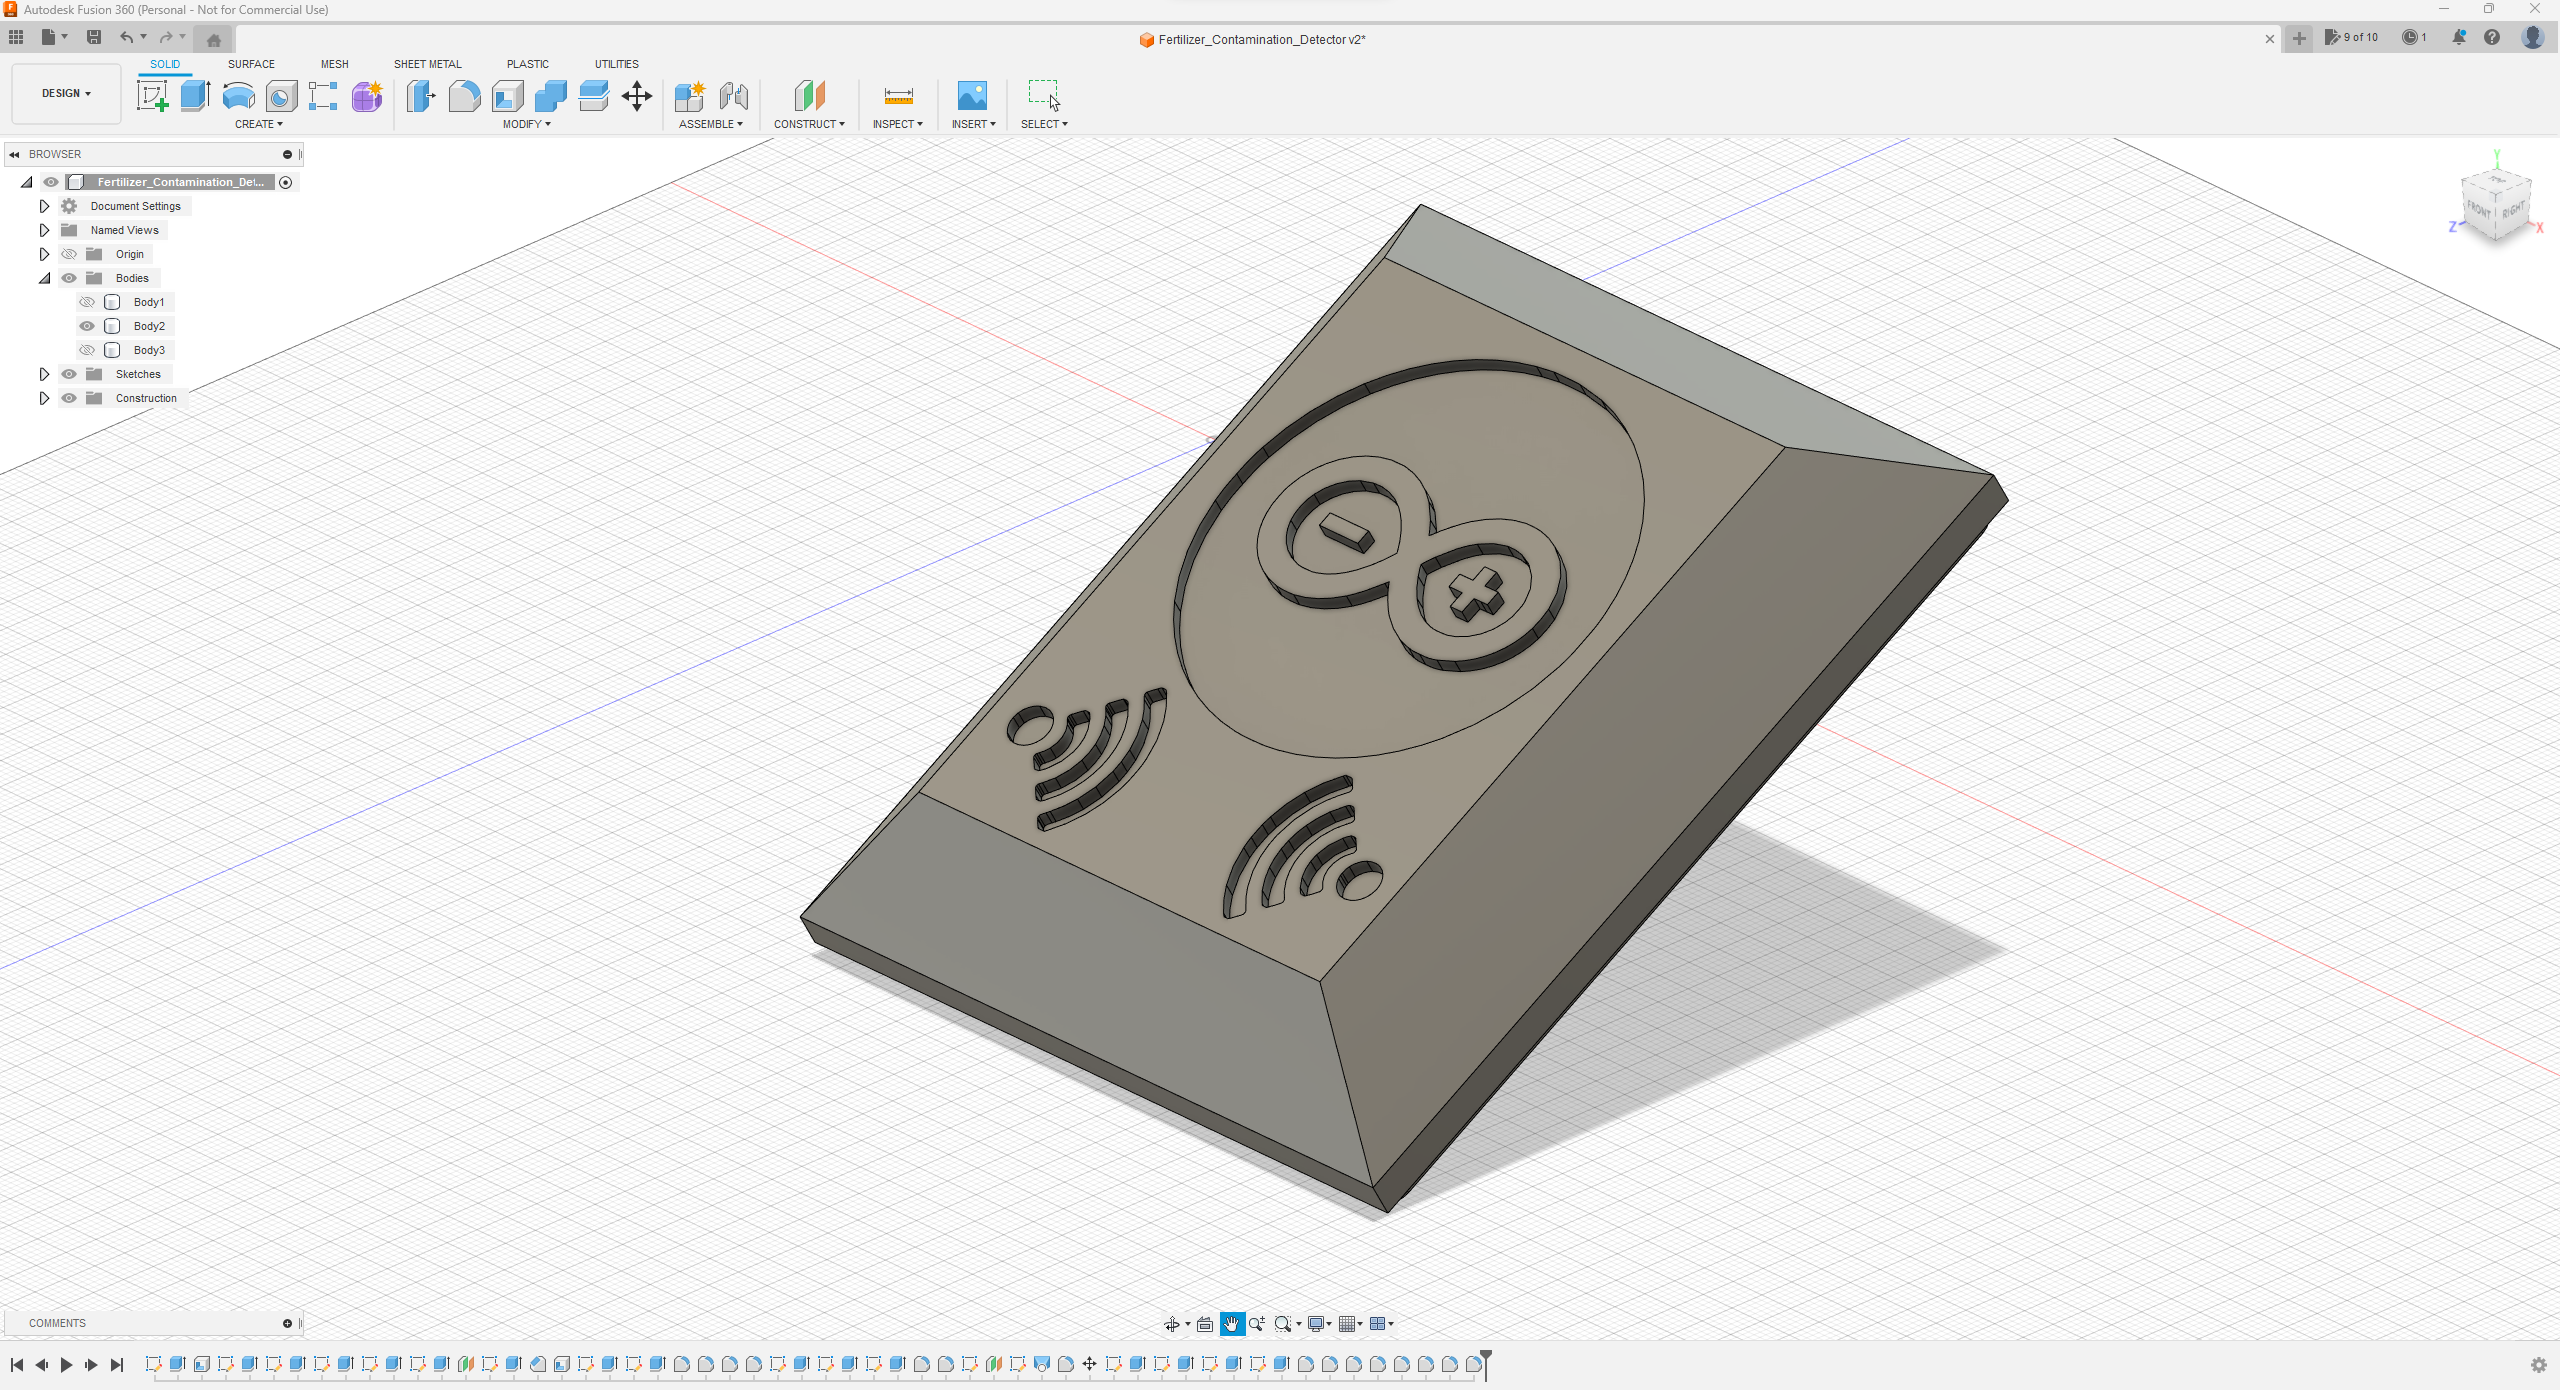Screen dimensions: 2560x1390
Task: Select the Create Sketch tool
Action: click(152, 96)
